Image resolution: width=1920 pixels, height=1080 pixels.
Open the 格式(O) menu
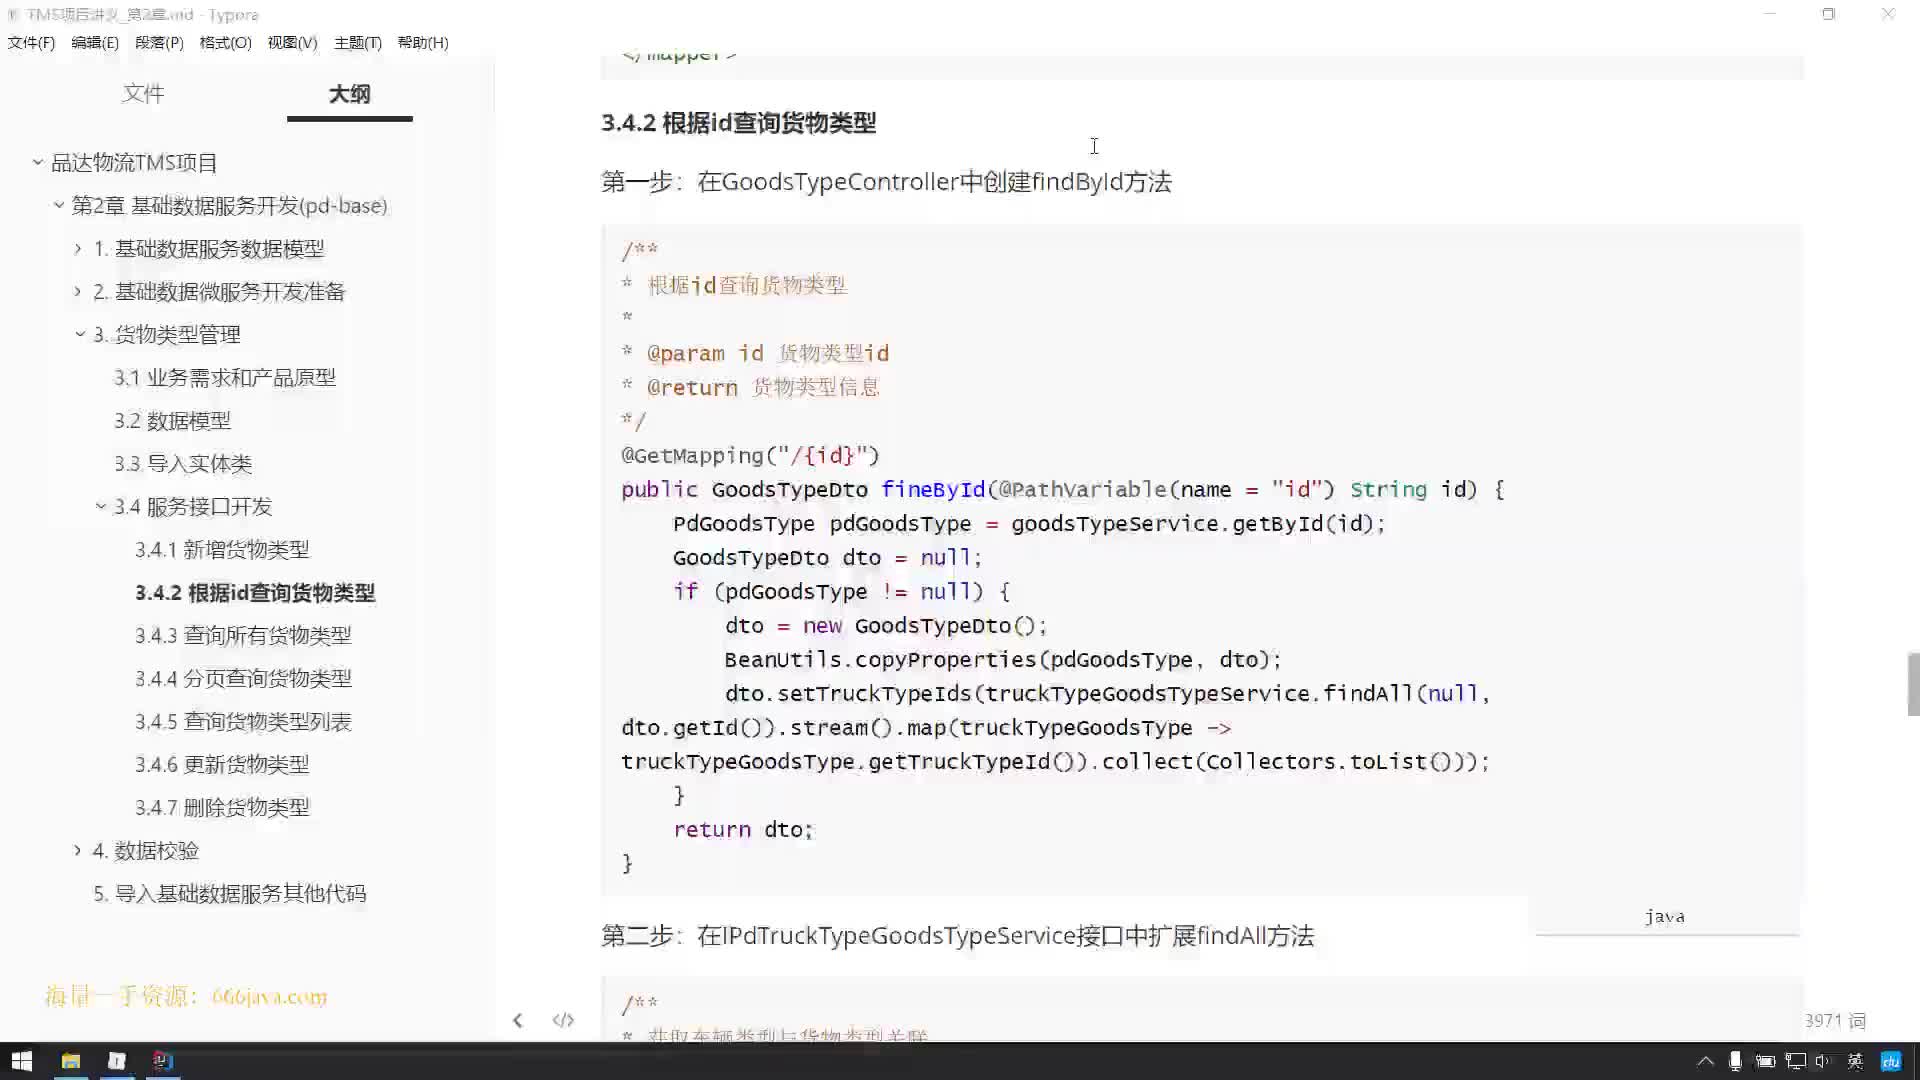pos(225,42)
